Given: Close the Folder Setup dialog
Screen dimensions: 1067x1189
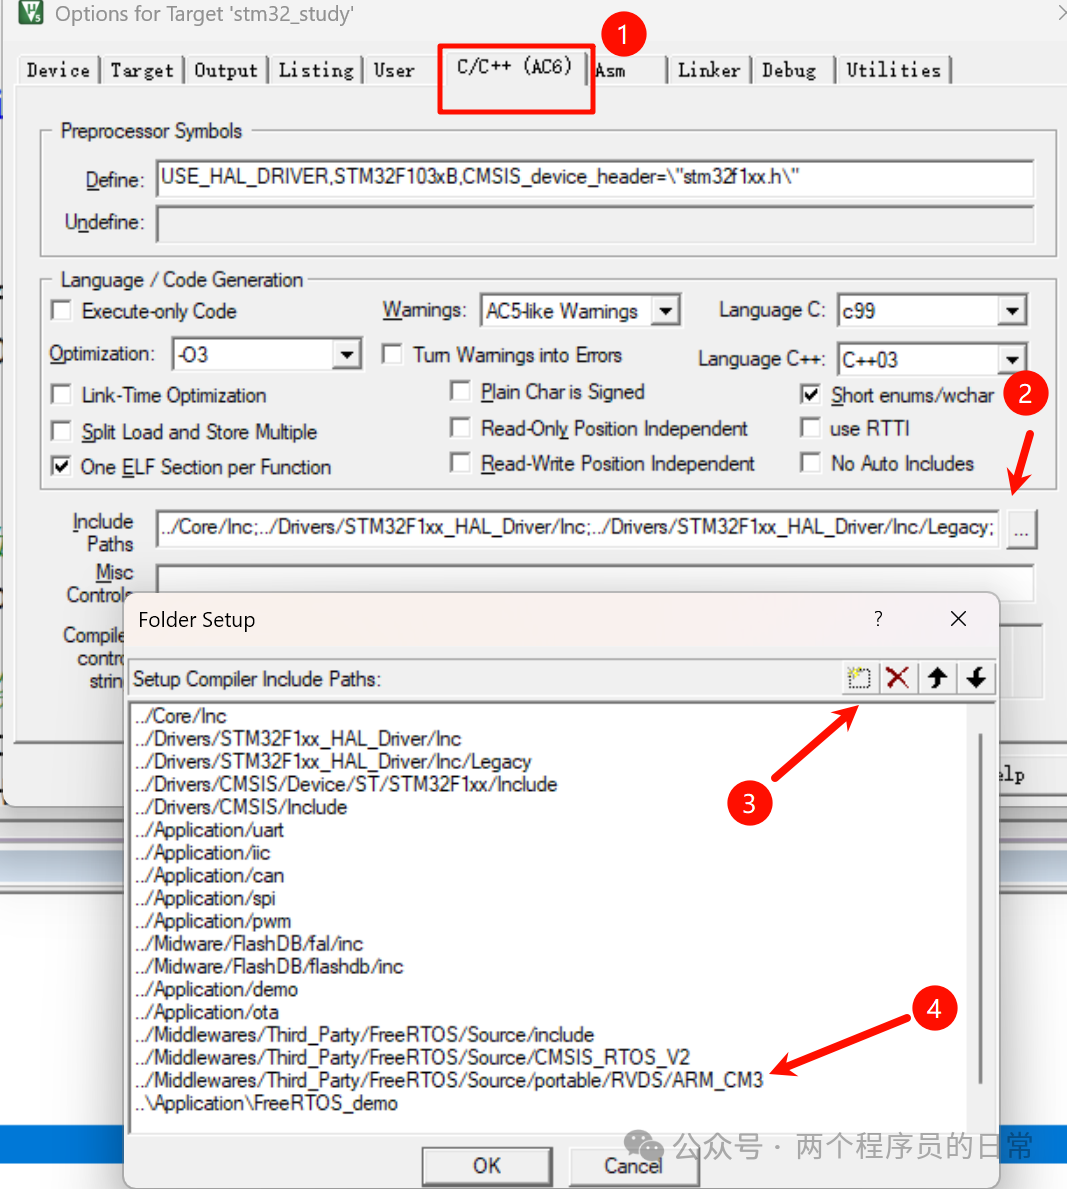Looking at the screenshot, I should pos(959,619).
